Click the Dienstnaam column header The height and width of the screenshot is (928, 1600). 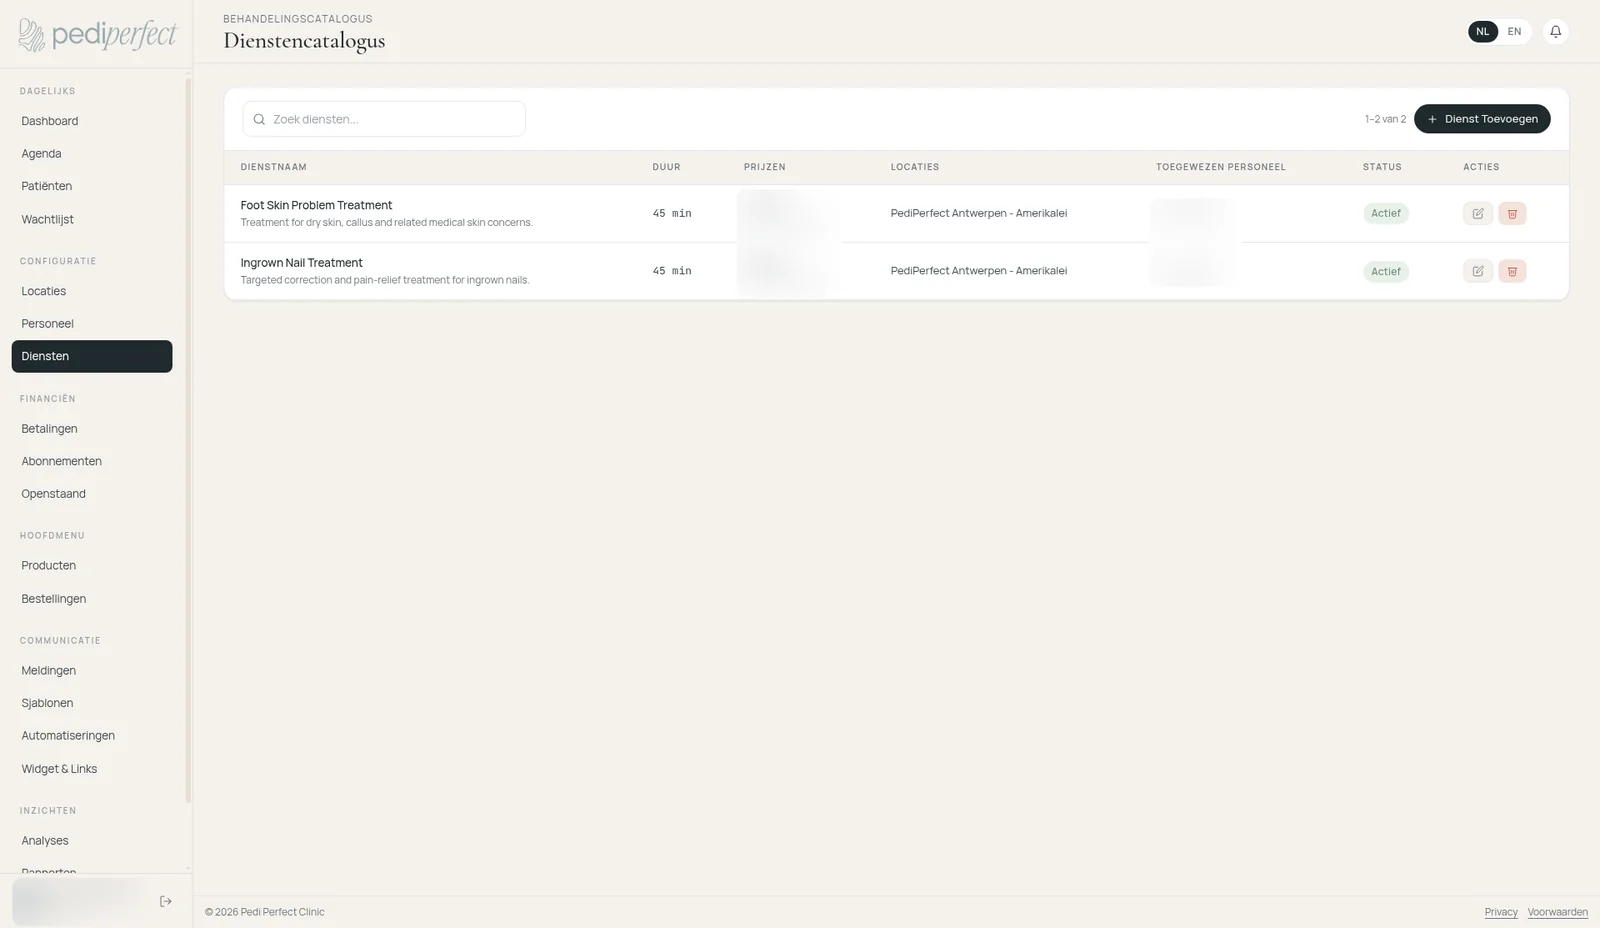coord(273,167)
